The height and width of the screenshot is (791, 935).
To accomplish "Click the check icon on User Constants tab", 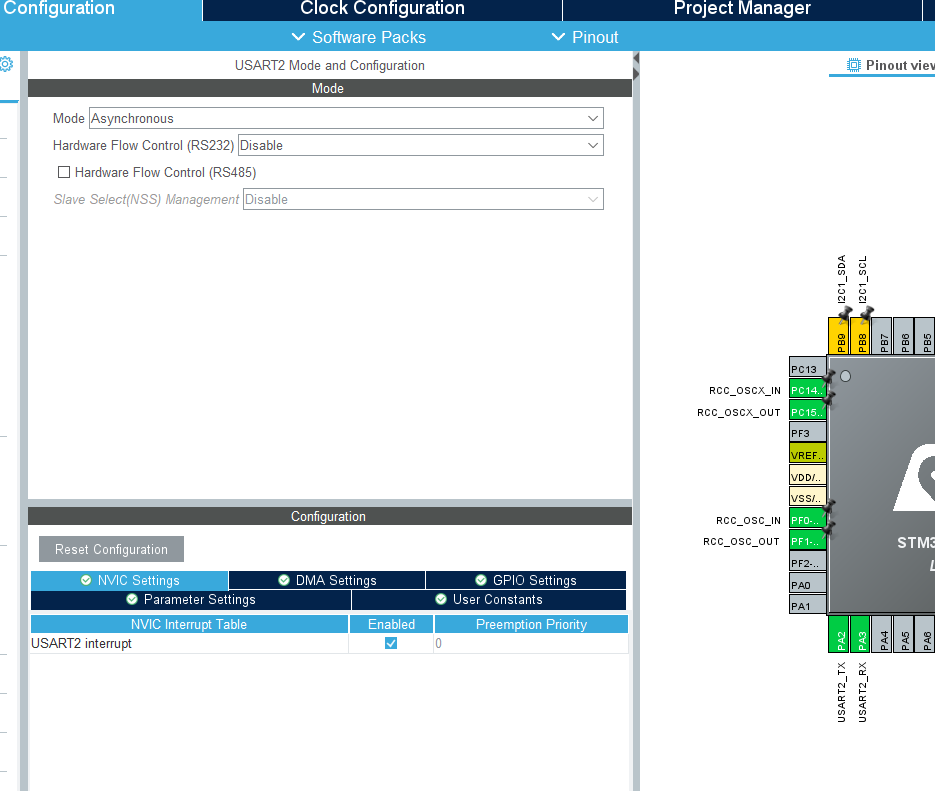I will pos(440,599).
